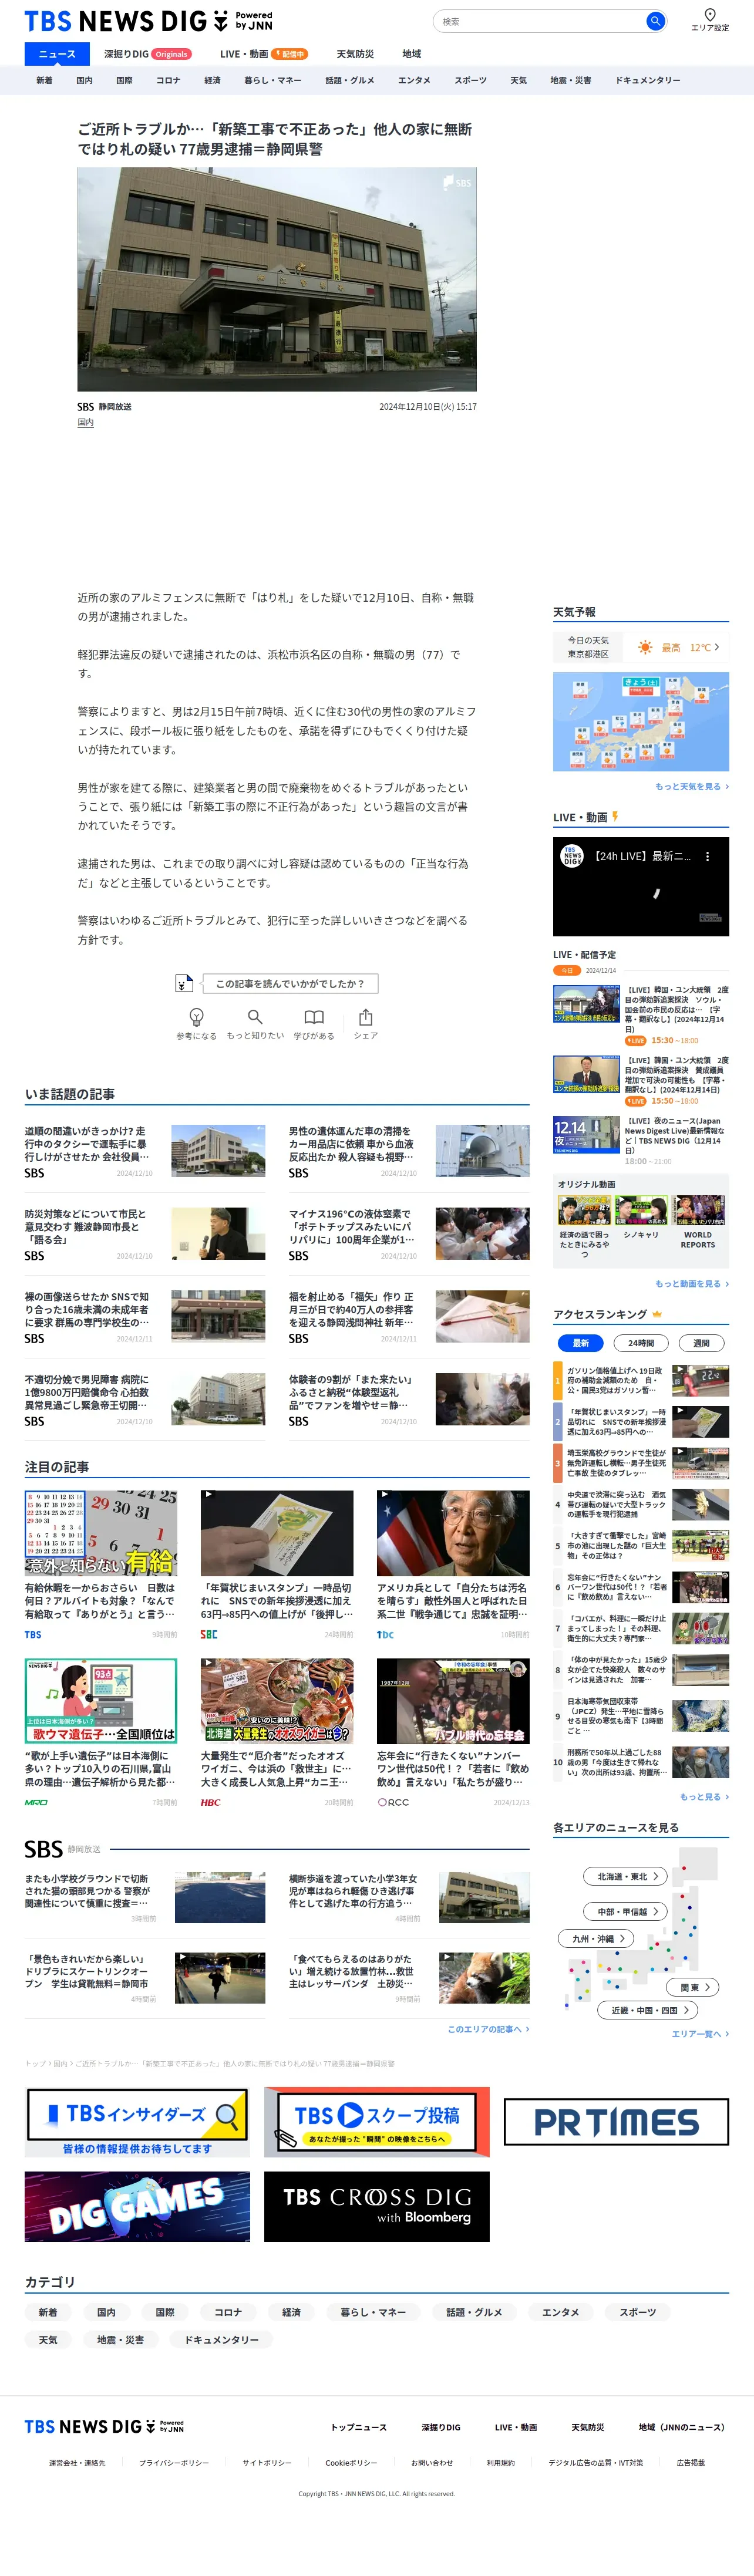Open the 天気防災 tab

click(x=355, y=54)
